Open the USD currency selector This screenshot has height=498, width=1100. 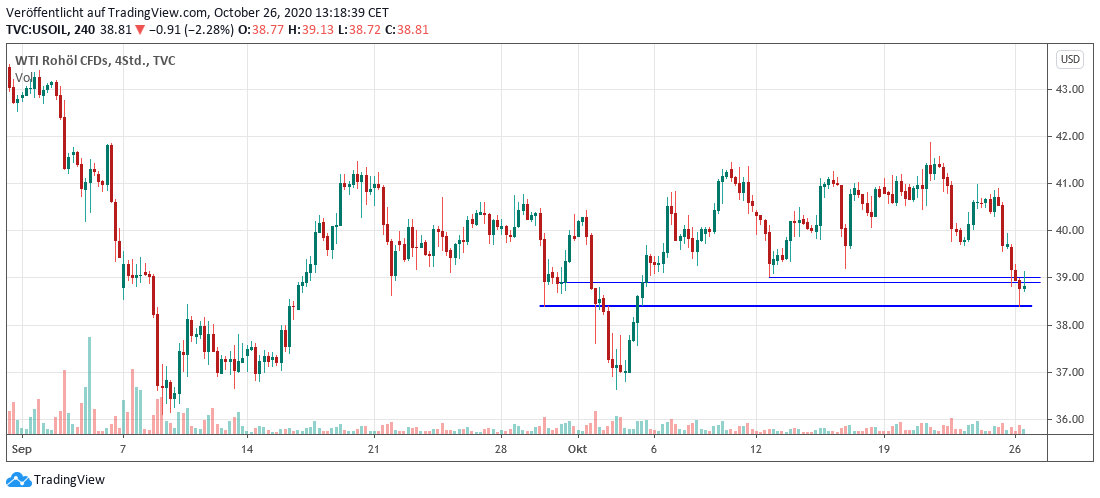(x=1069, y=59)
